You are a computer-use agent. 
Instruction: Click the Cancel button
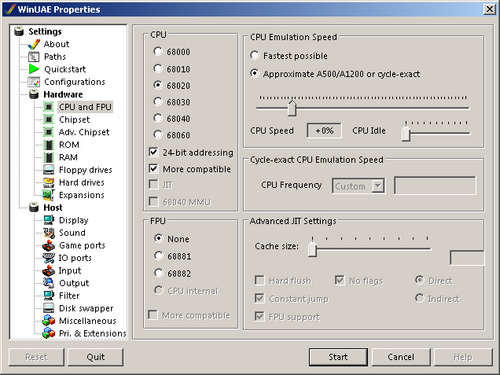(401, 357)
